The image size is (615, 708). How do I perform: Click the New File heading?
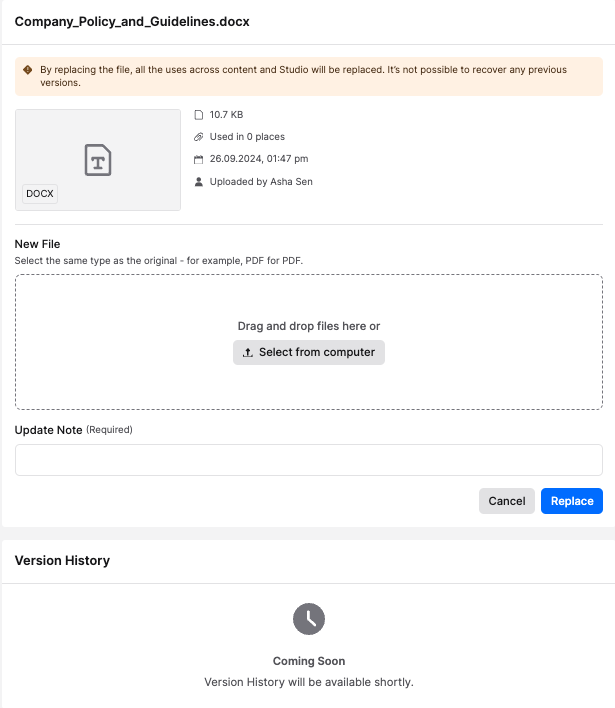[x=37, y=244]
